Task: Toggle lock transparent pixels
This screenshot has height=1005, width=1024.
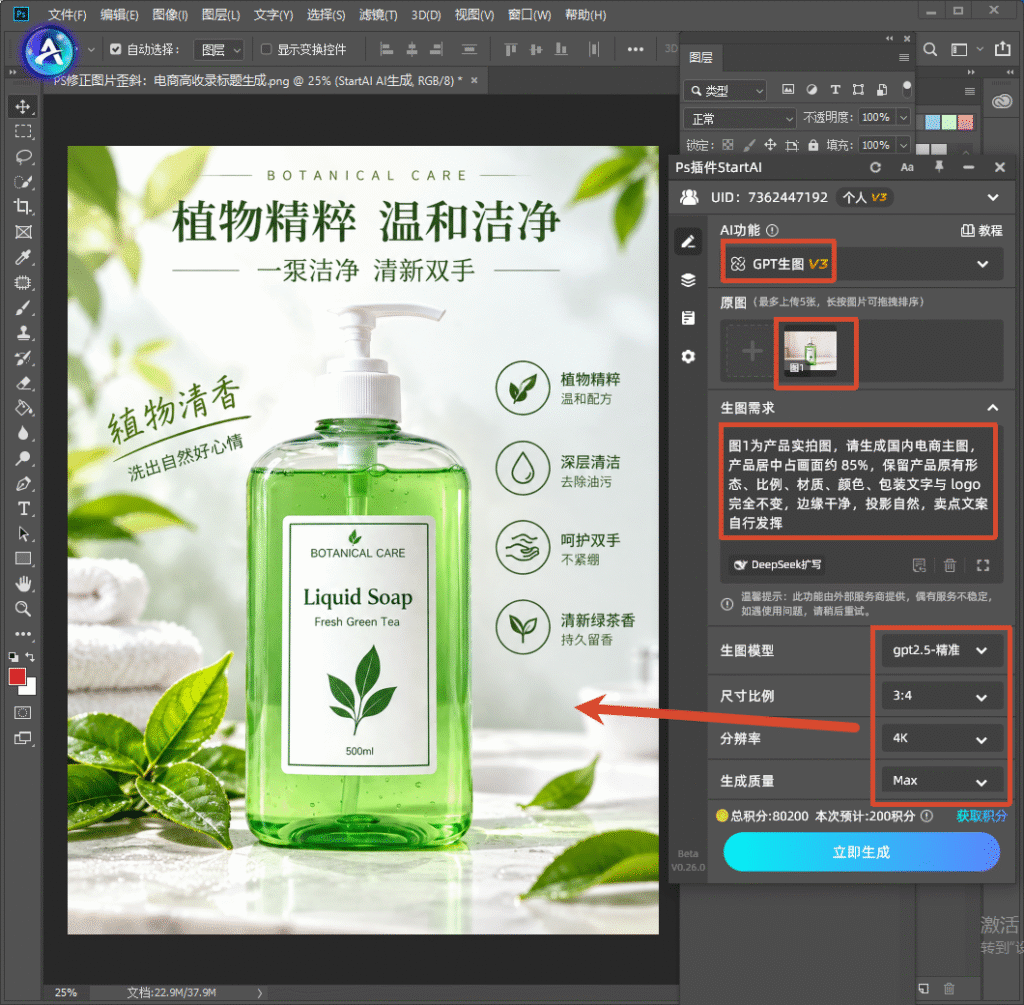Action: pos(728,145)
